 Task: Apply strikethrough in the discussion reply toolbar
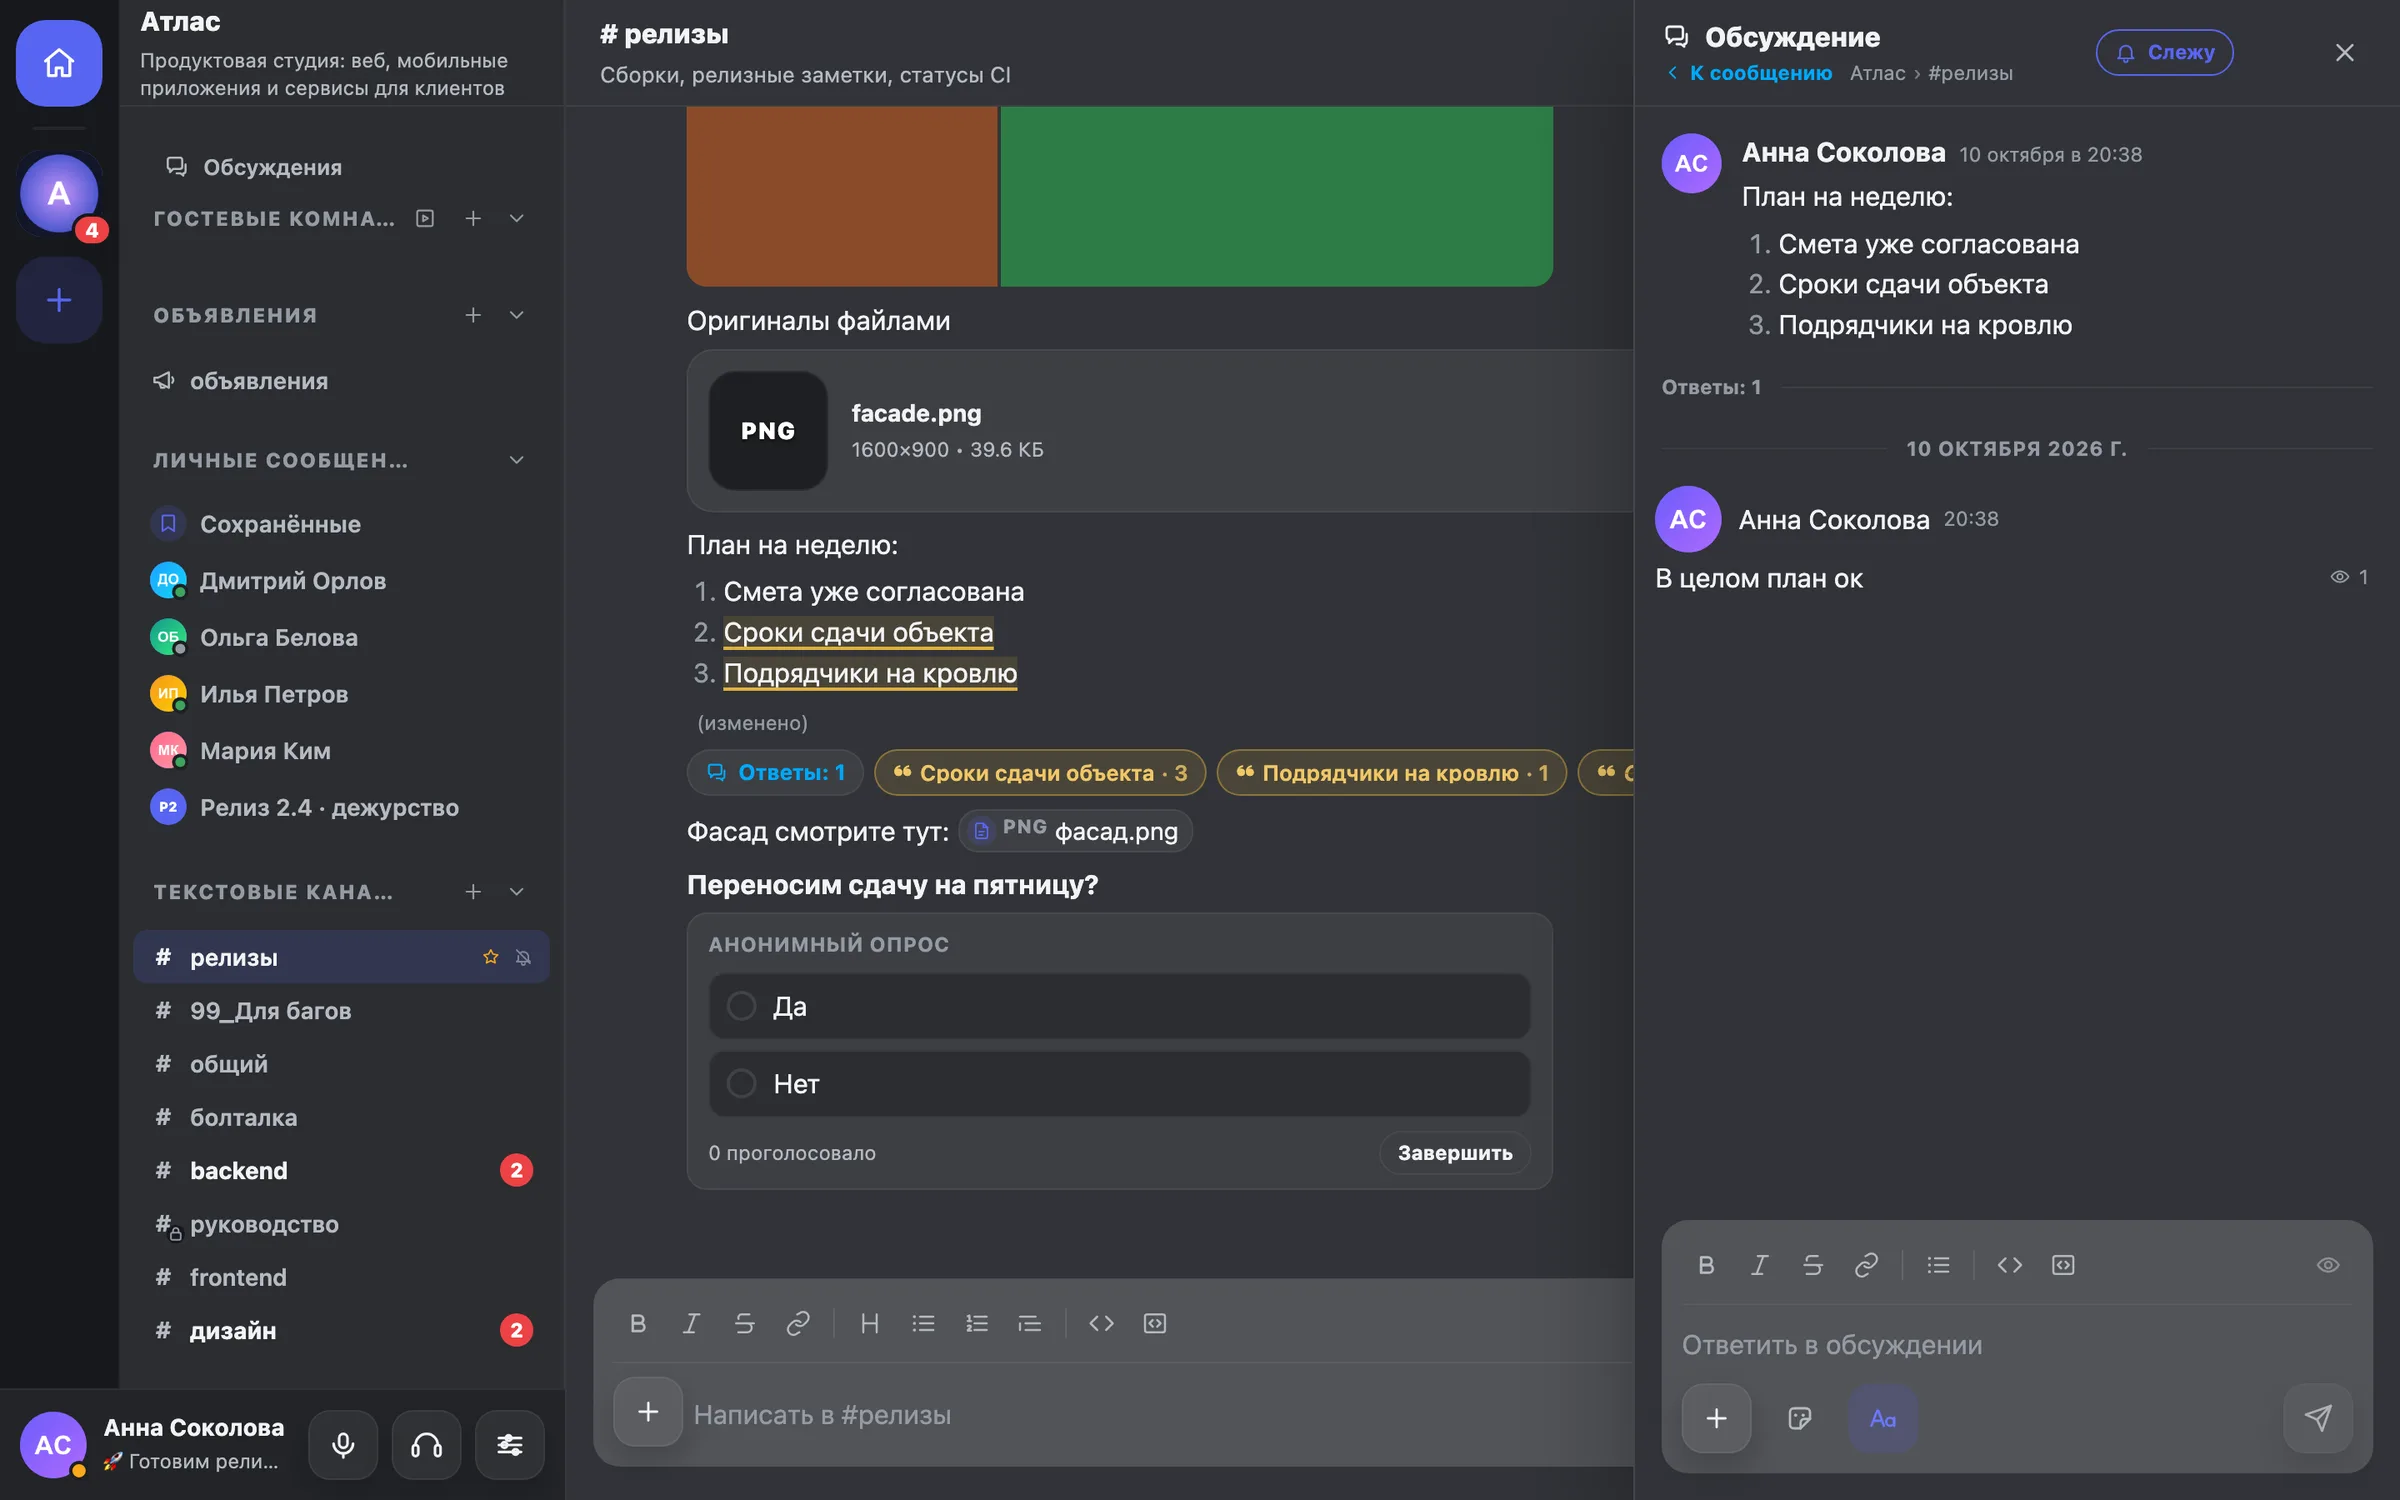coord(1813,1265)
